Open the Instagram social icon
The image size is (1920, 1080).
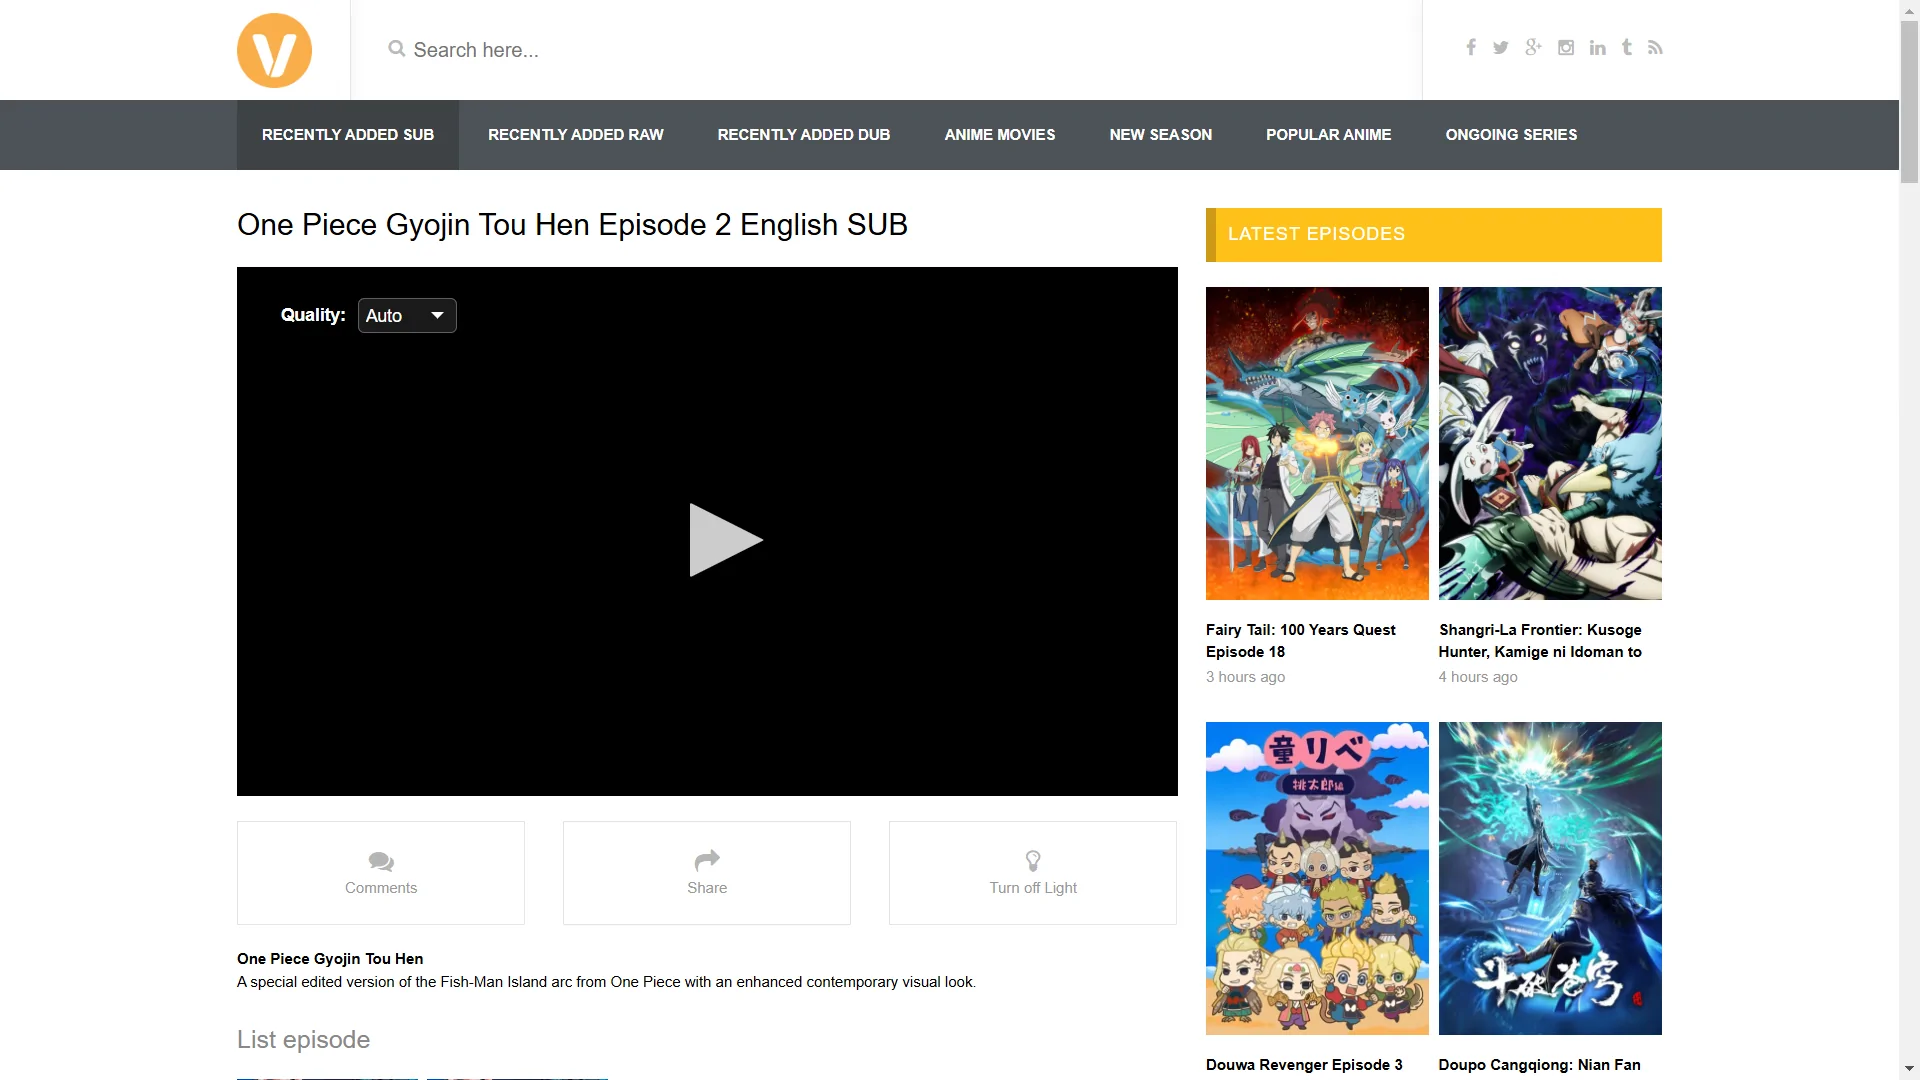(x=1566, y=48)
